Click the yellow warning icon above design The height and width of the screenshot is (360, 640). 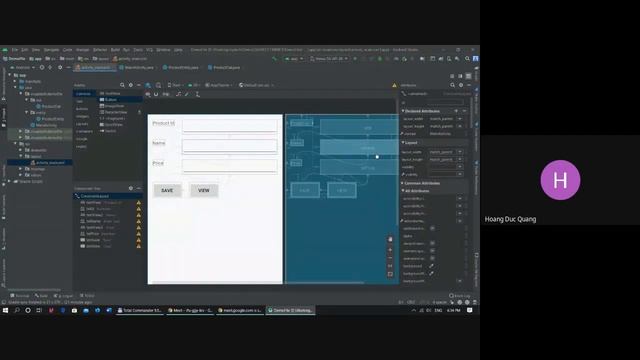(394, 85)
